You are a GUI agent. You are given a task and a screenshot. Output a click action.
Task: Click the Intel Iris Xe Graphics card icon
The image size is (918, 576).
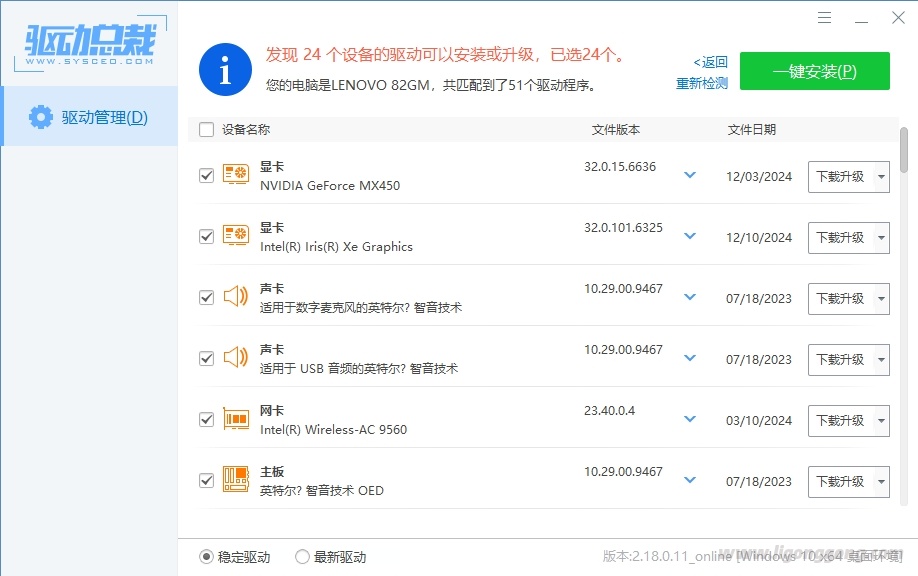(236, 235)
